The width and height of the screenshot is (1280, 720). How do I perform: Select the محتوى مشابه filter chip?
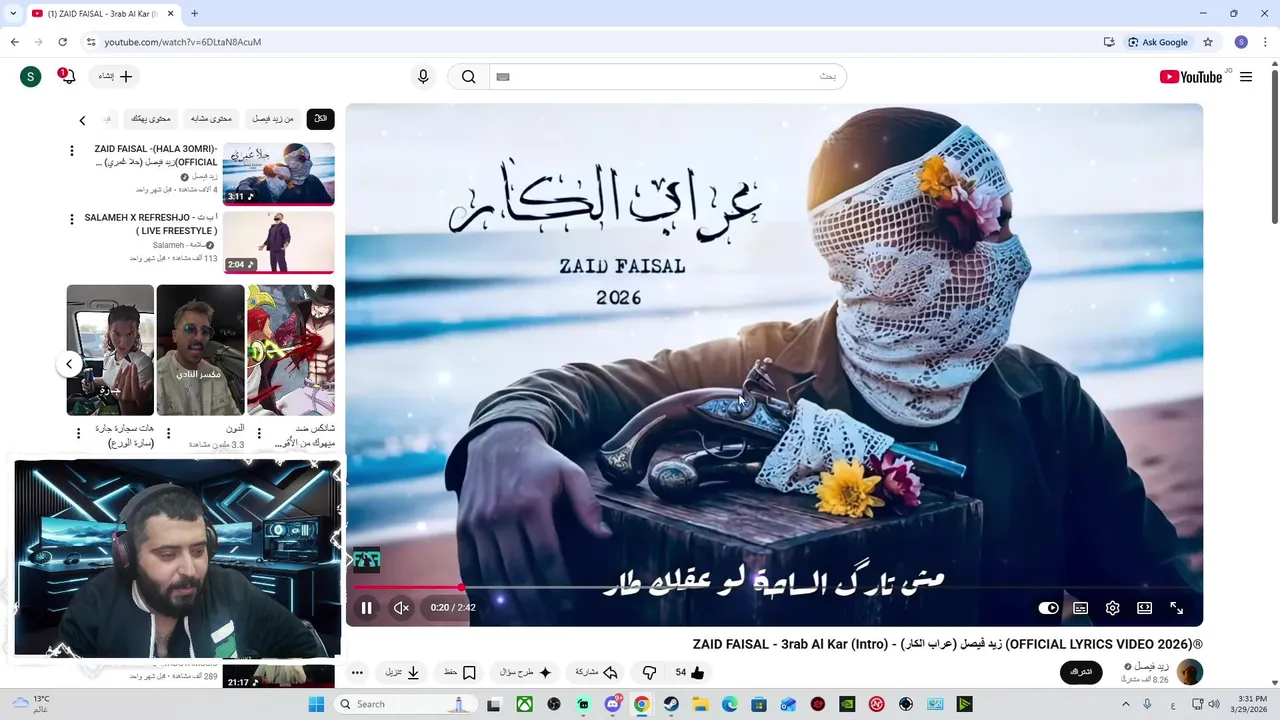coord(211,119)
